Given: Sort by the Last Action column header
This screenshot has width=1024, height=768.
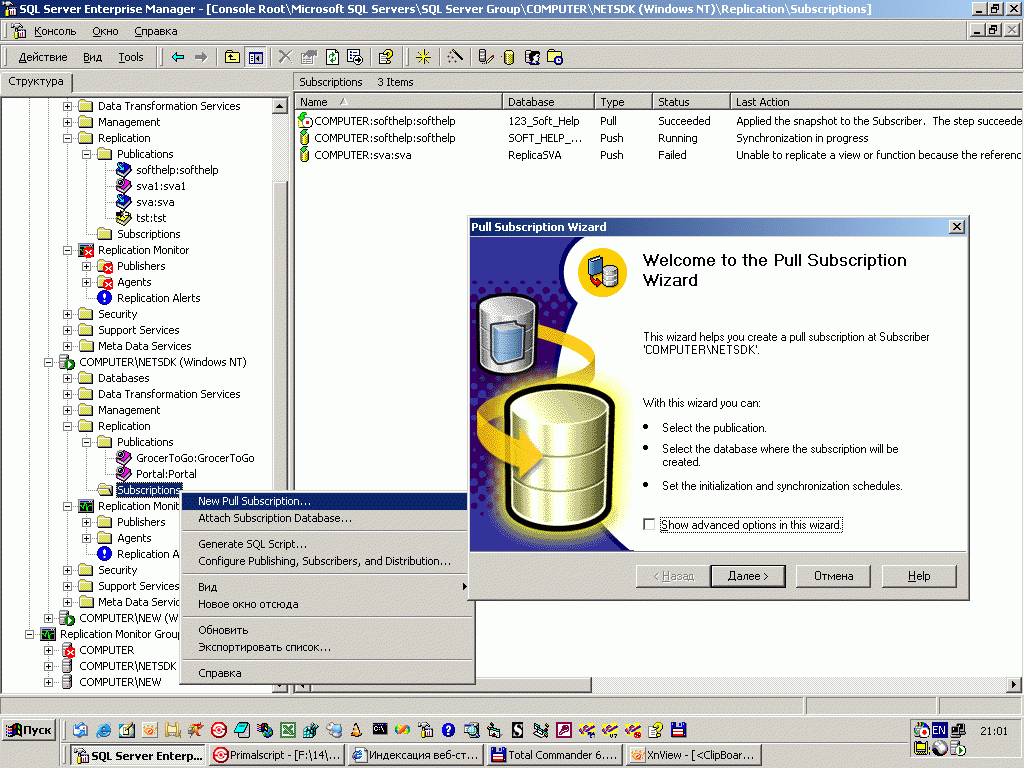Looking at the screenshot, I should coord(876,102).
